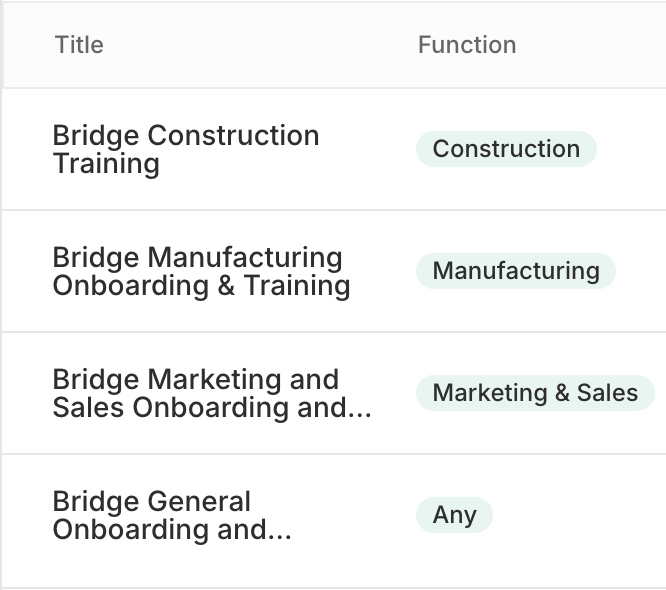Click the Bridge General first title line

coord(151,502)
